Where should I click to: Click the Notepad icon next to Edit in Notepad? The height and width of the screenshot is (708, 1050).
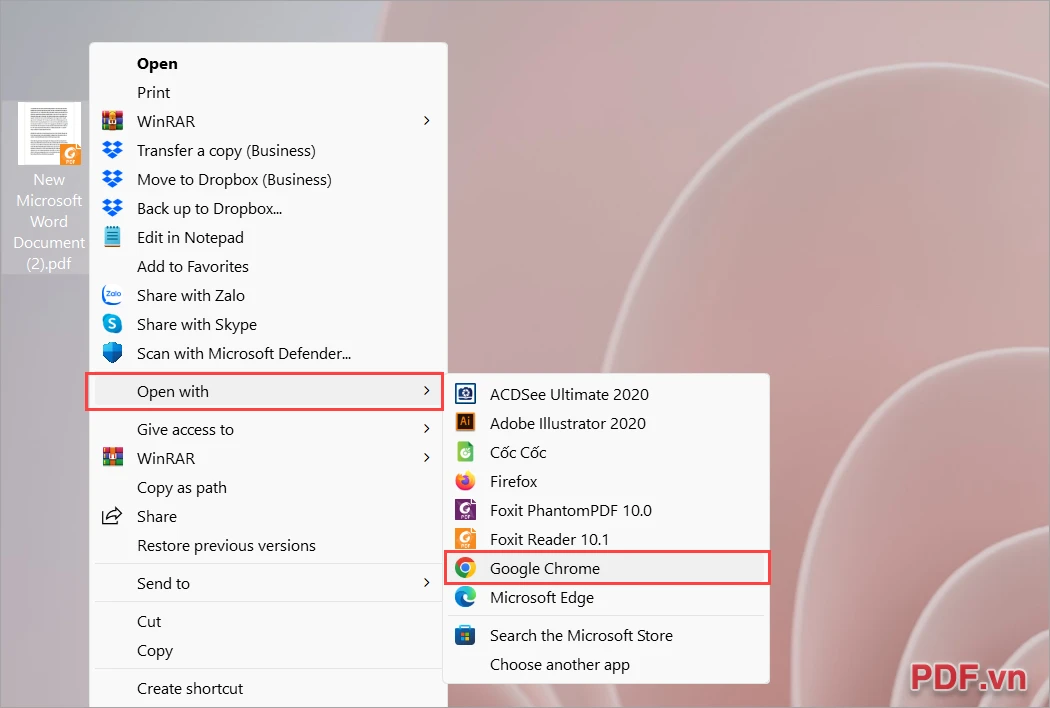(112, 236)
